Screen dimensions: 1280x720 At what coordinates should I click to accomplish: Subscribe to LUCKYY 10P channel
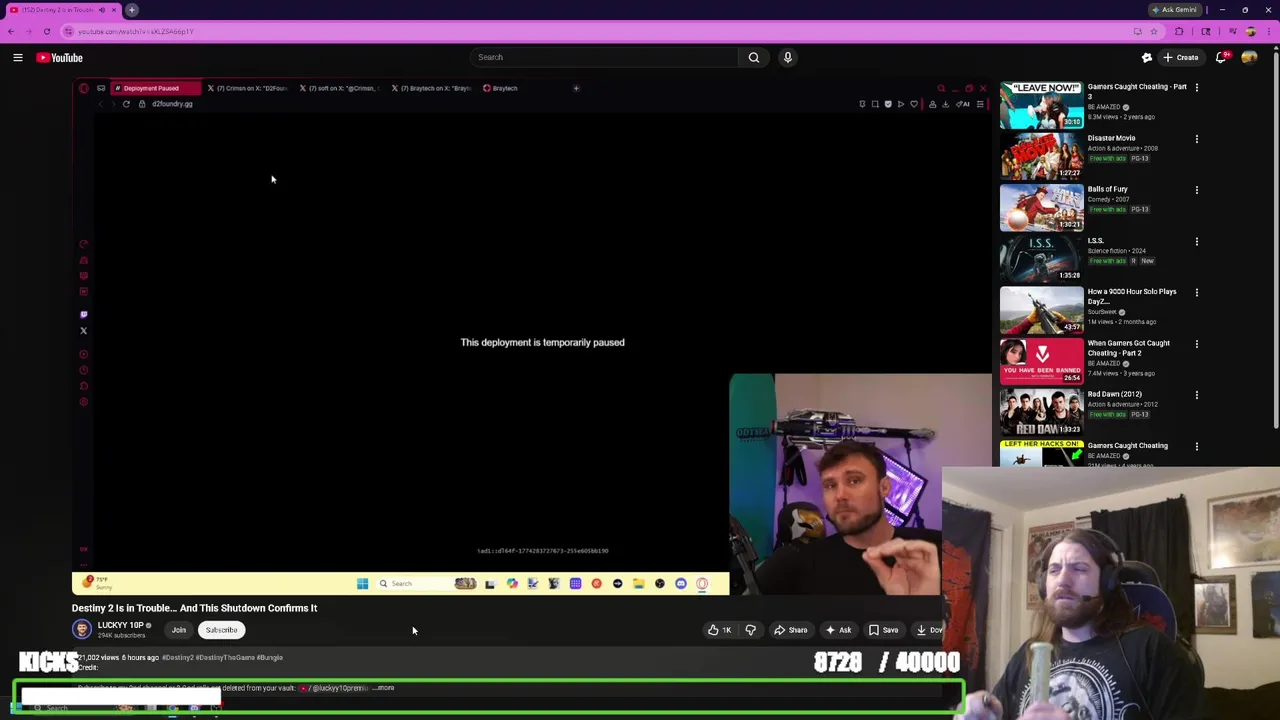221,630
